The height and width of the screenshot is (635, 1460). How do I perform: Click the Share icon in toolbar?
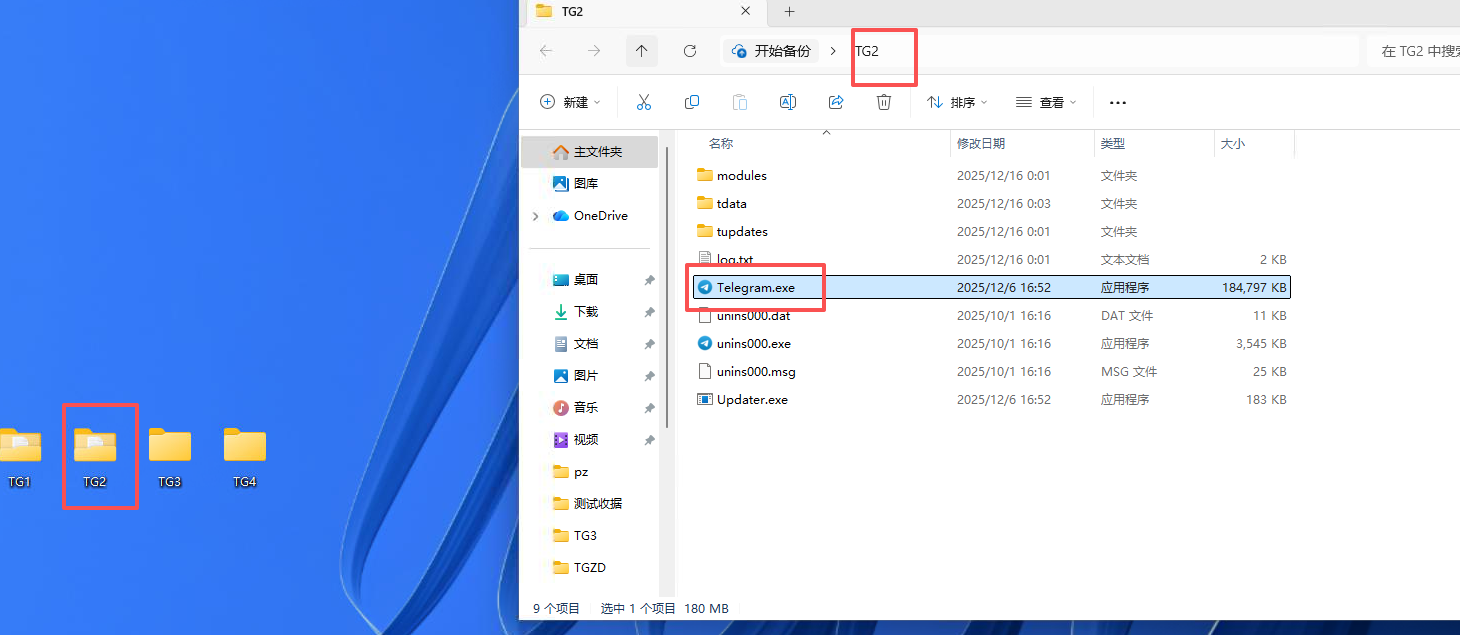836,102
